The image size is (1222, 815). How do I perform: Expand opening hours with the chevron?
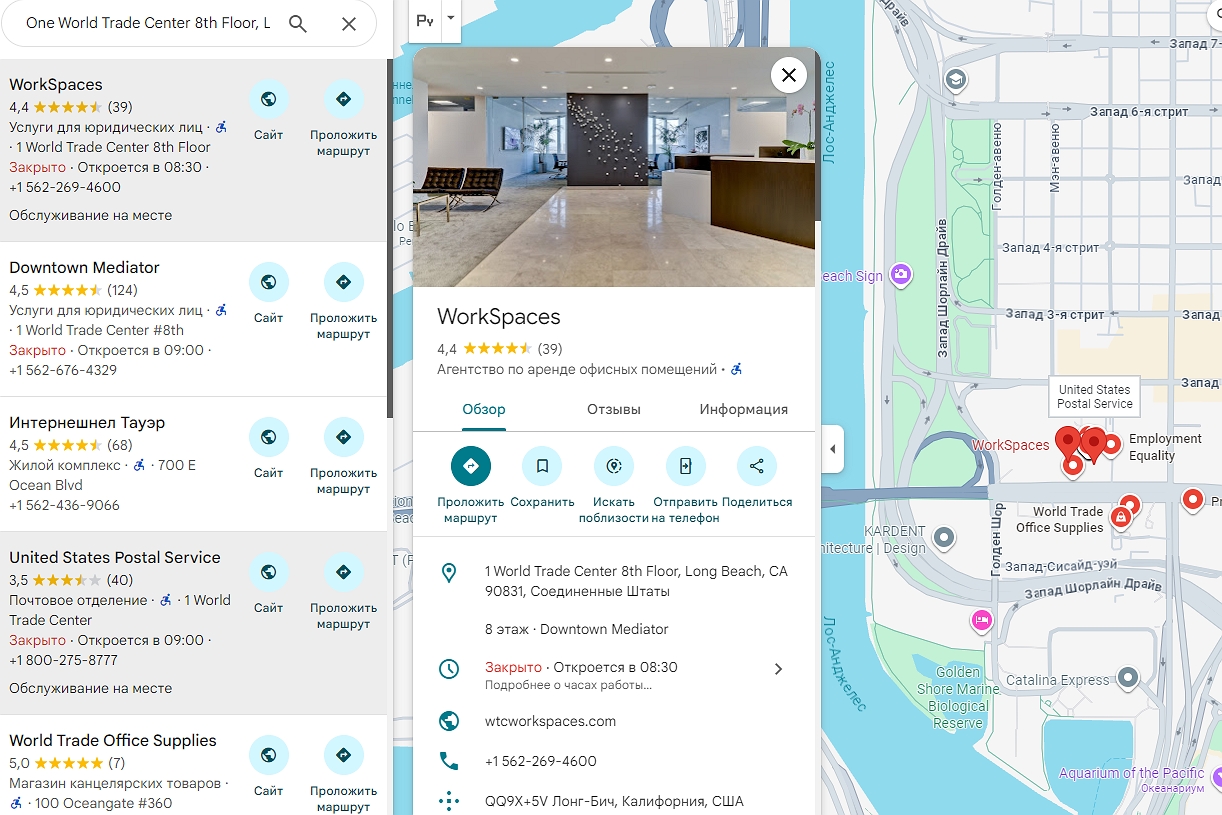click(778, 669)
